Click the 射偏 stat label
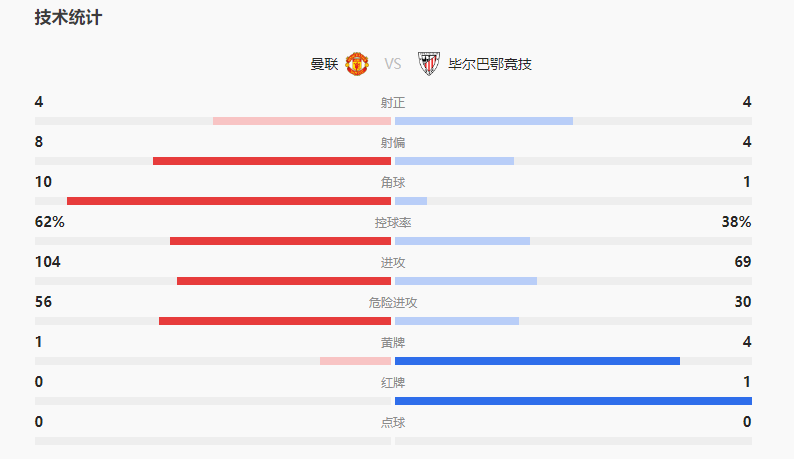Viewport: 794px width, 459px height. click(x=393, y=143)
